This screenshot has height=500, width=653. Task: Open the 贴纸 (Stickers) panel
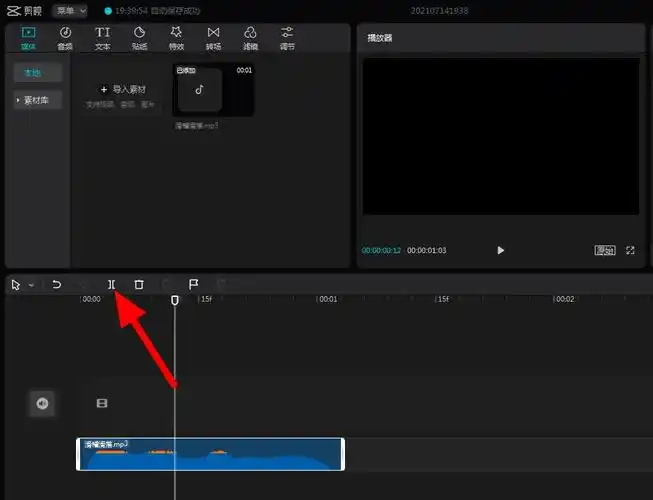(x=139, y=38)
